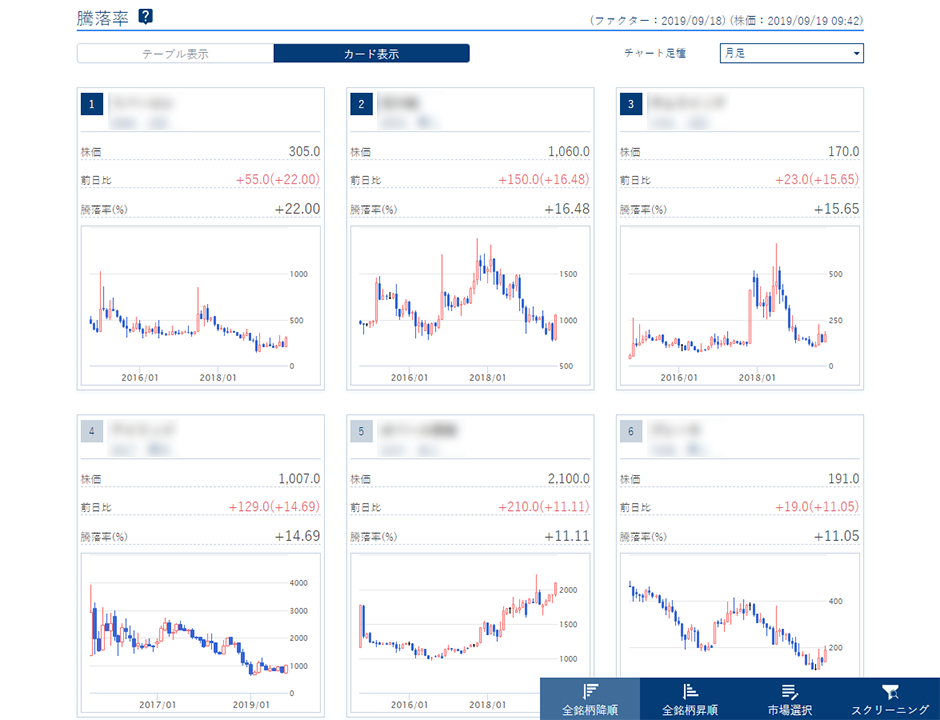Click rank badge number 3
The image size is (940, 720).
click(x=630, y=104)
